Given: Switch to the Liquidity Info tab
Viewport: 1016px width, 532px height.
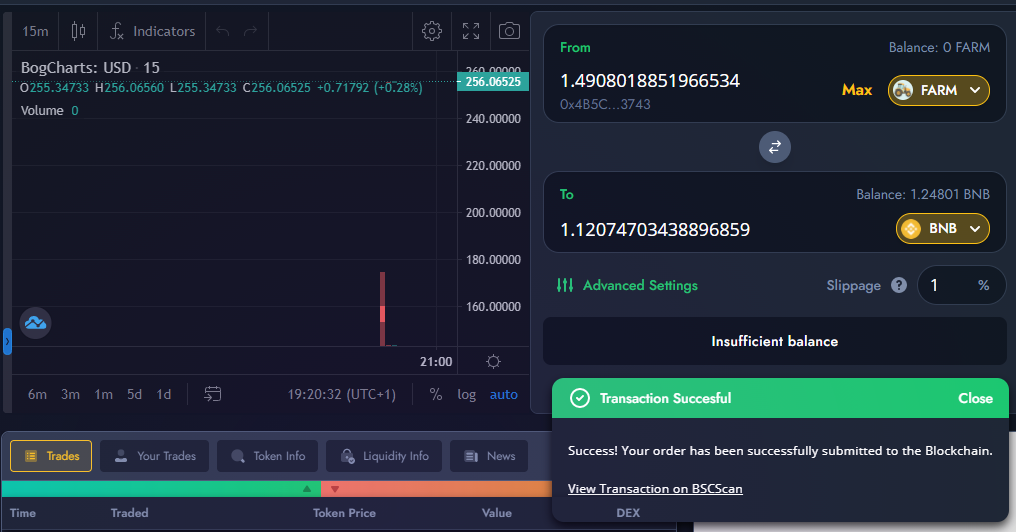Looking at the screenshot, I should (384, 456).
